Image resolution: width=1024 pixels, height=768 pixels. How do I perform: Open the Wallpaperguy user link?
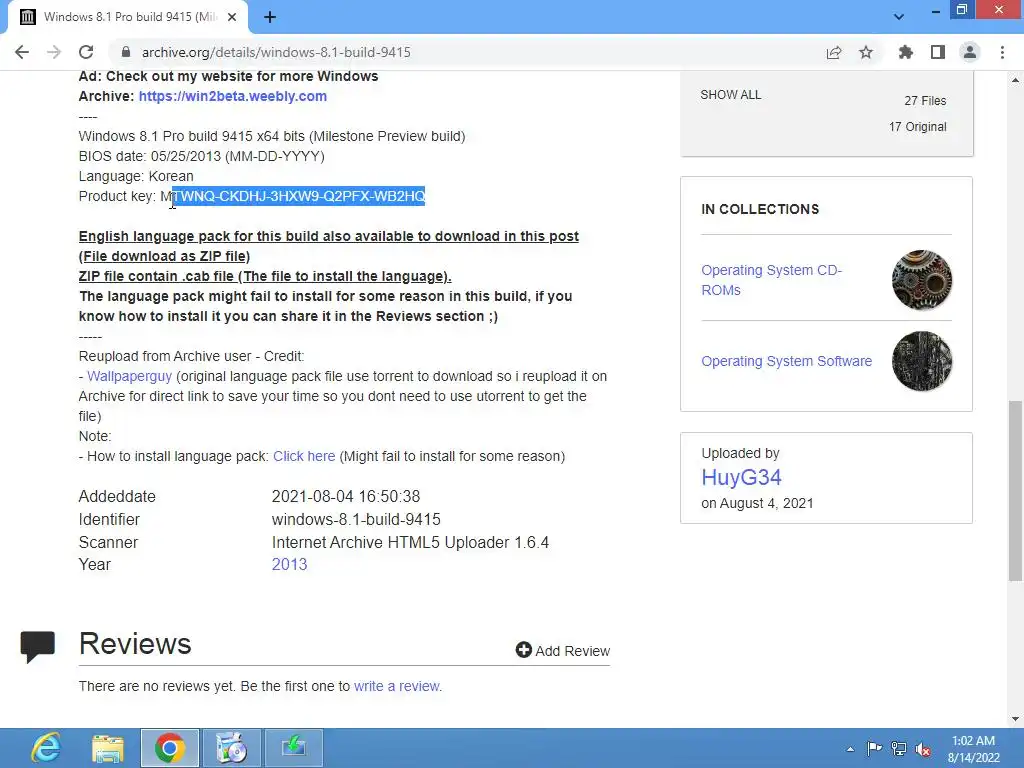tap(129, 376)
